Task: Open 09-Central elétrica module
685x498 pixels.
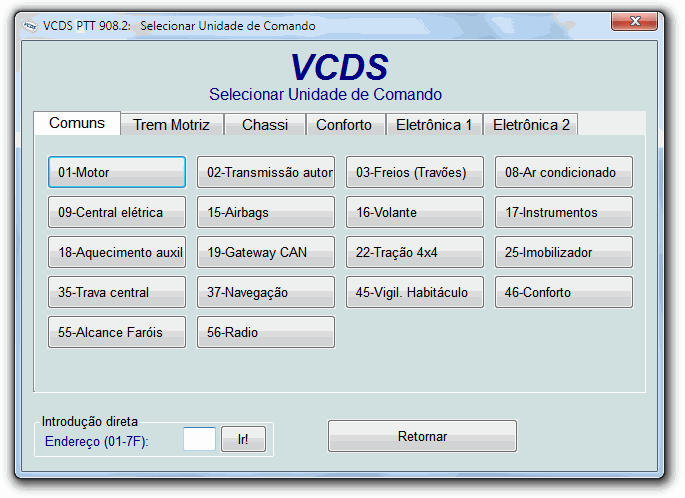Action: [x=117, y=212]
